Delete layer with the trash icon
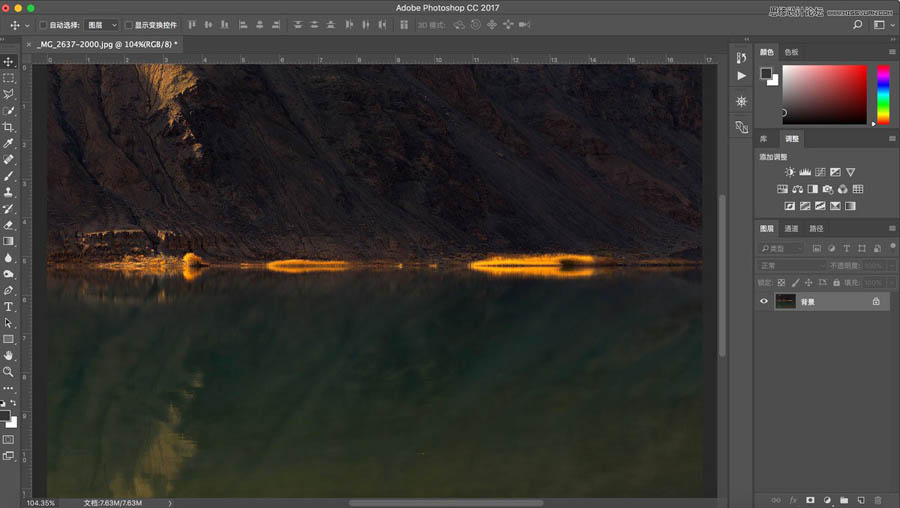This screenshot has height=508, width=900. [878, 499]
